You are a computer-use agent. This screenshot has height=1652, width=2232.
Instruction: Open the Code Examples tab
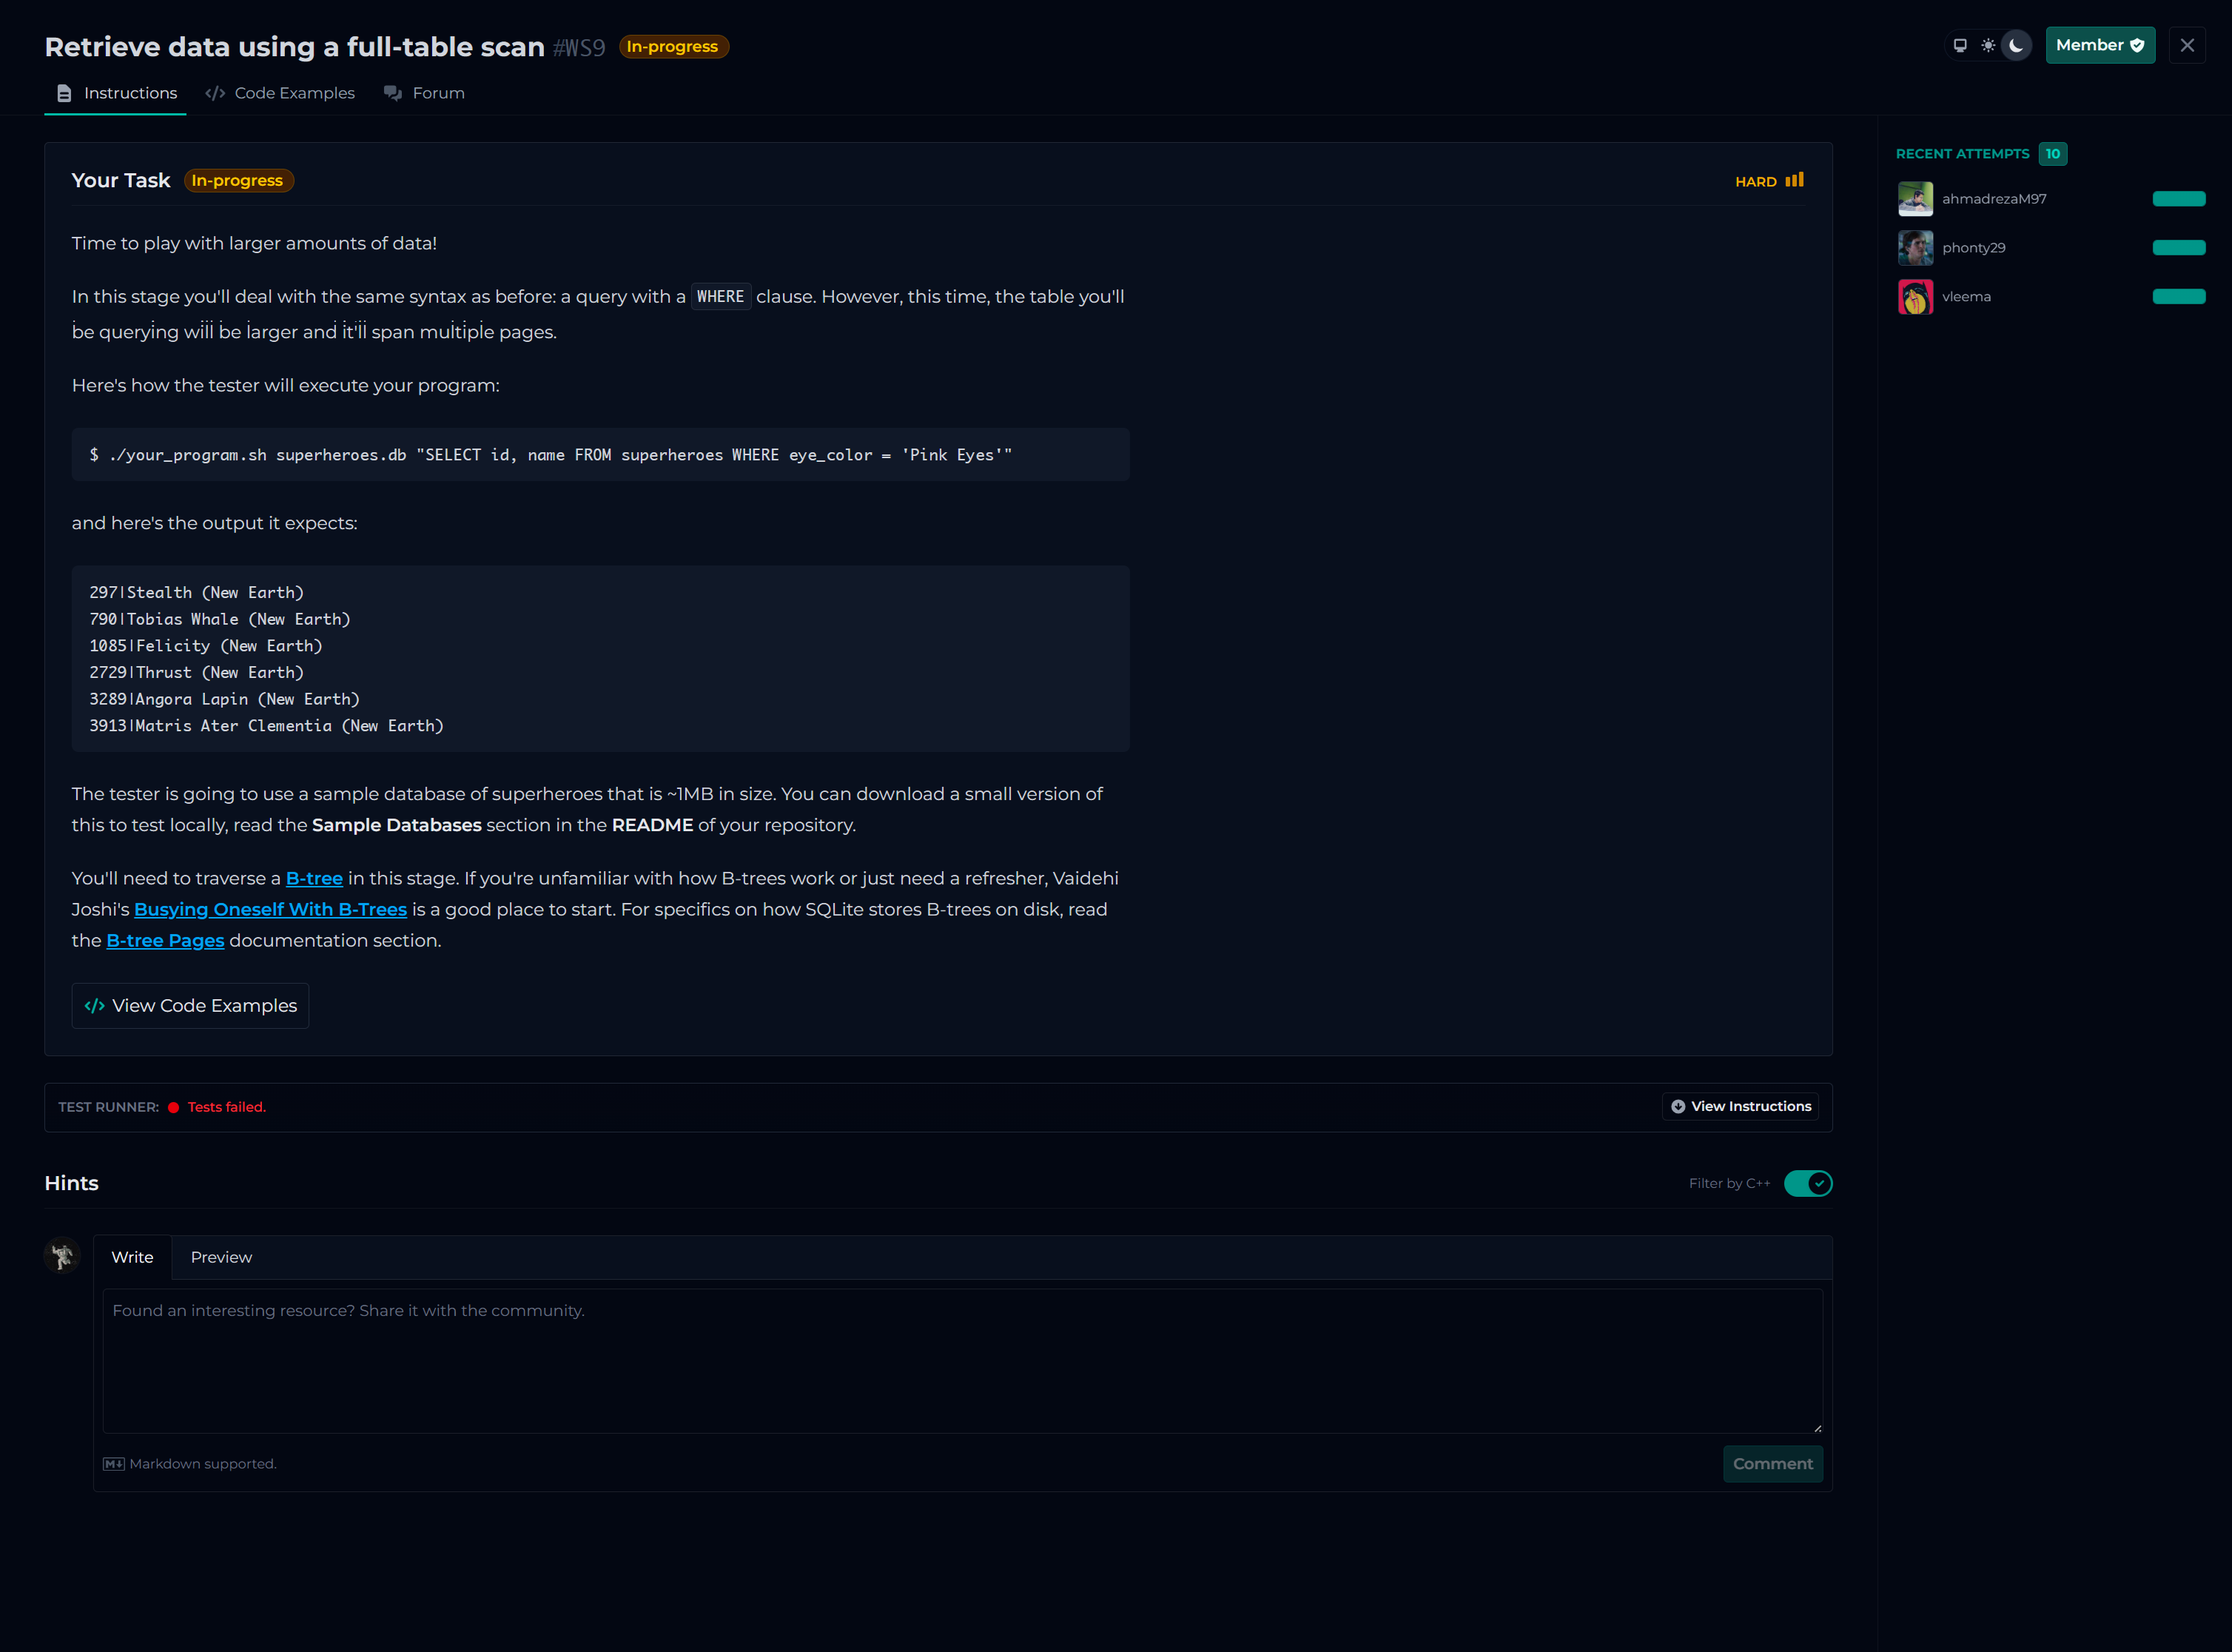pyautogui.click(x=280, y=93)
